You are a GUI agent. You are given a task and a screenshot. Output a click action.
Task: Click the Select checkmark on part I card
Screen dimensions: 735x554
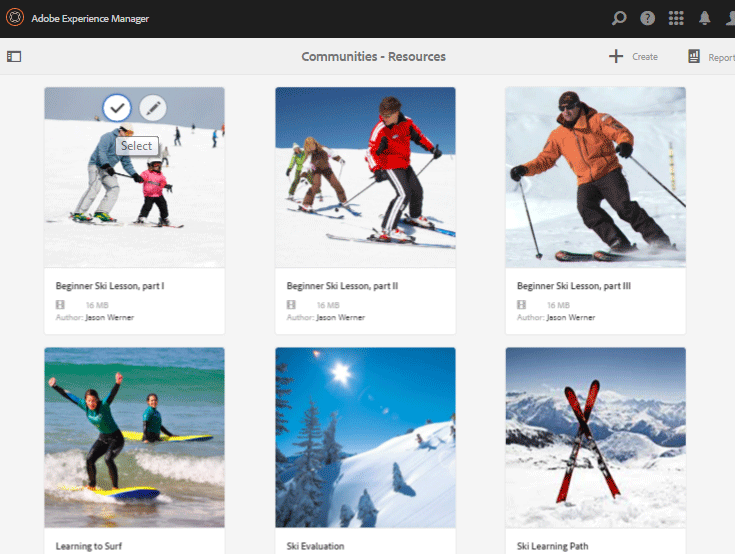pos(117,108)
